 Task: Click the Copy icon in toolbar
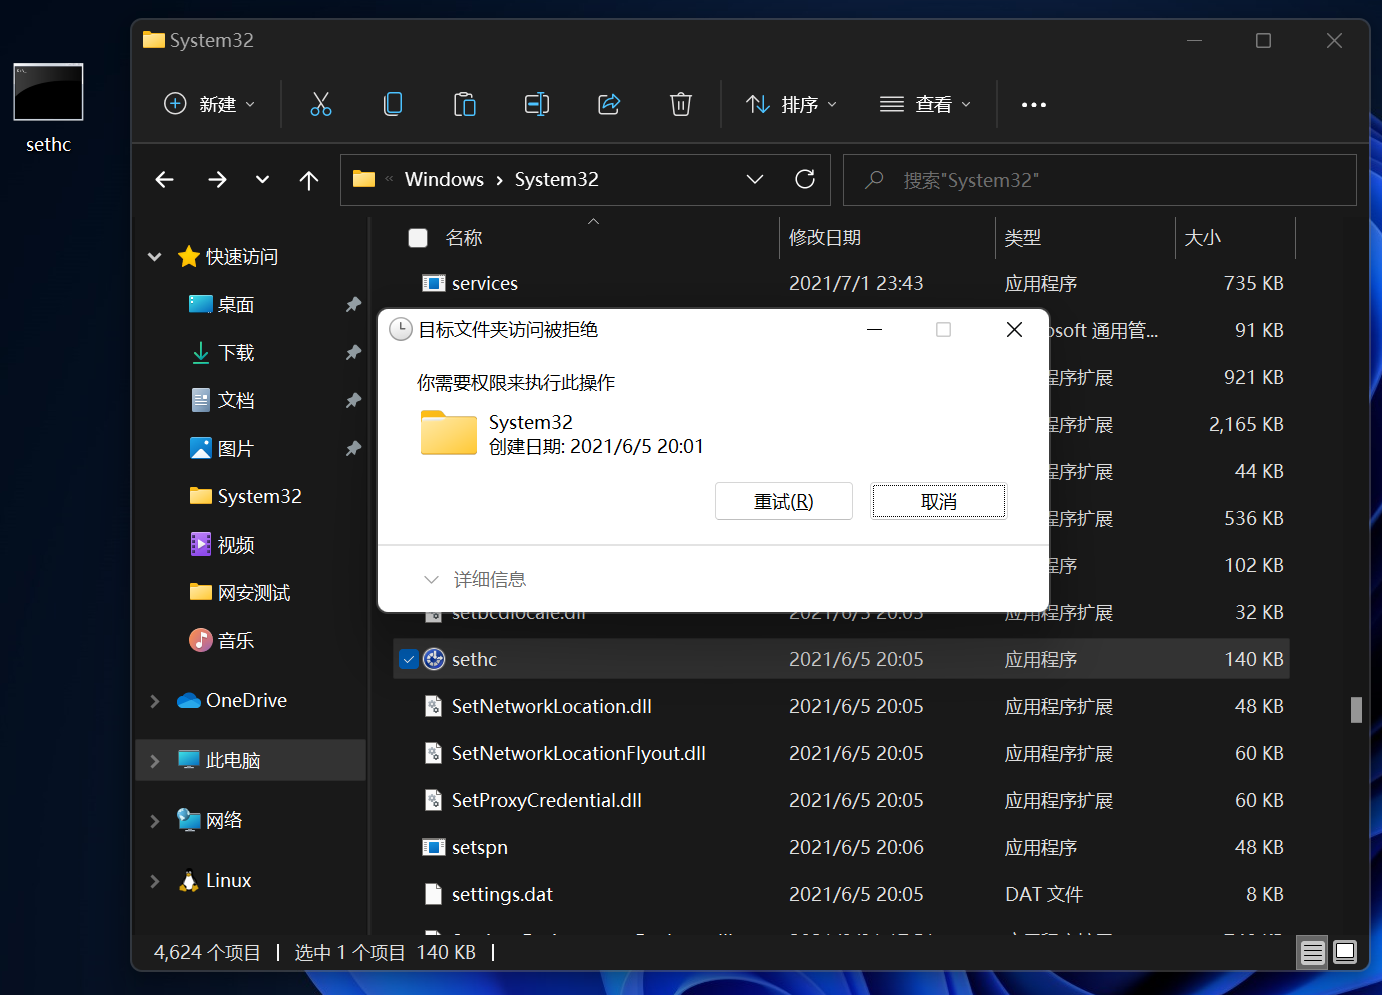393,104
